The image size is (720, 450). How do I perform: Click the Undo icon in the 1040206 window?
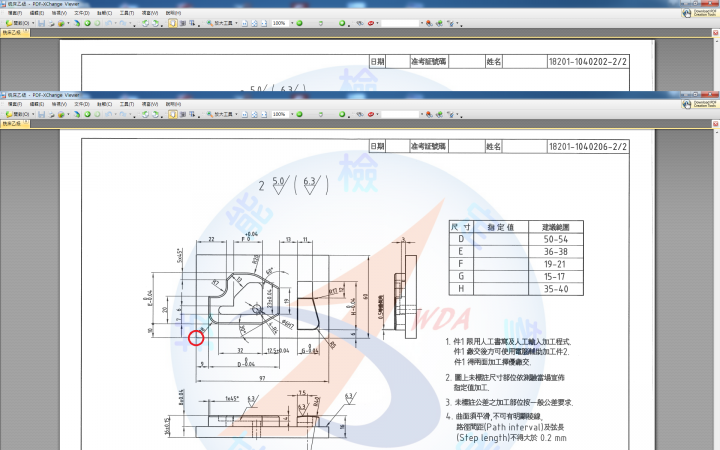coord(108,114)
